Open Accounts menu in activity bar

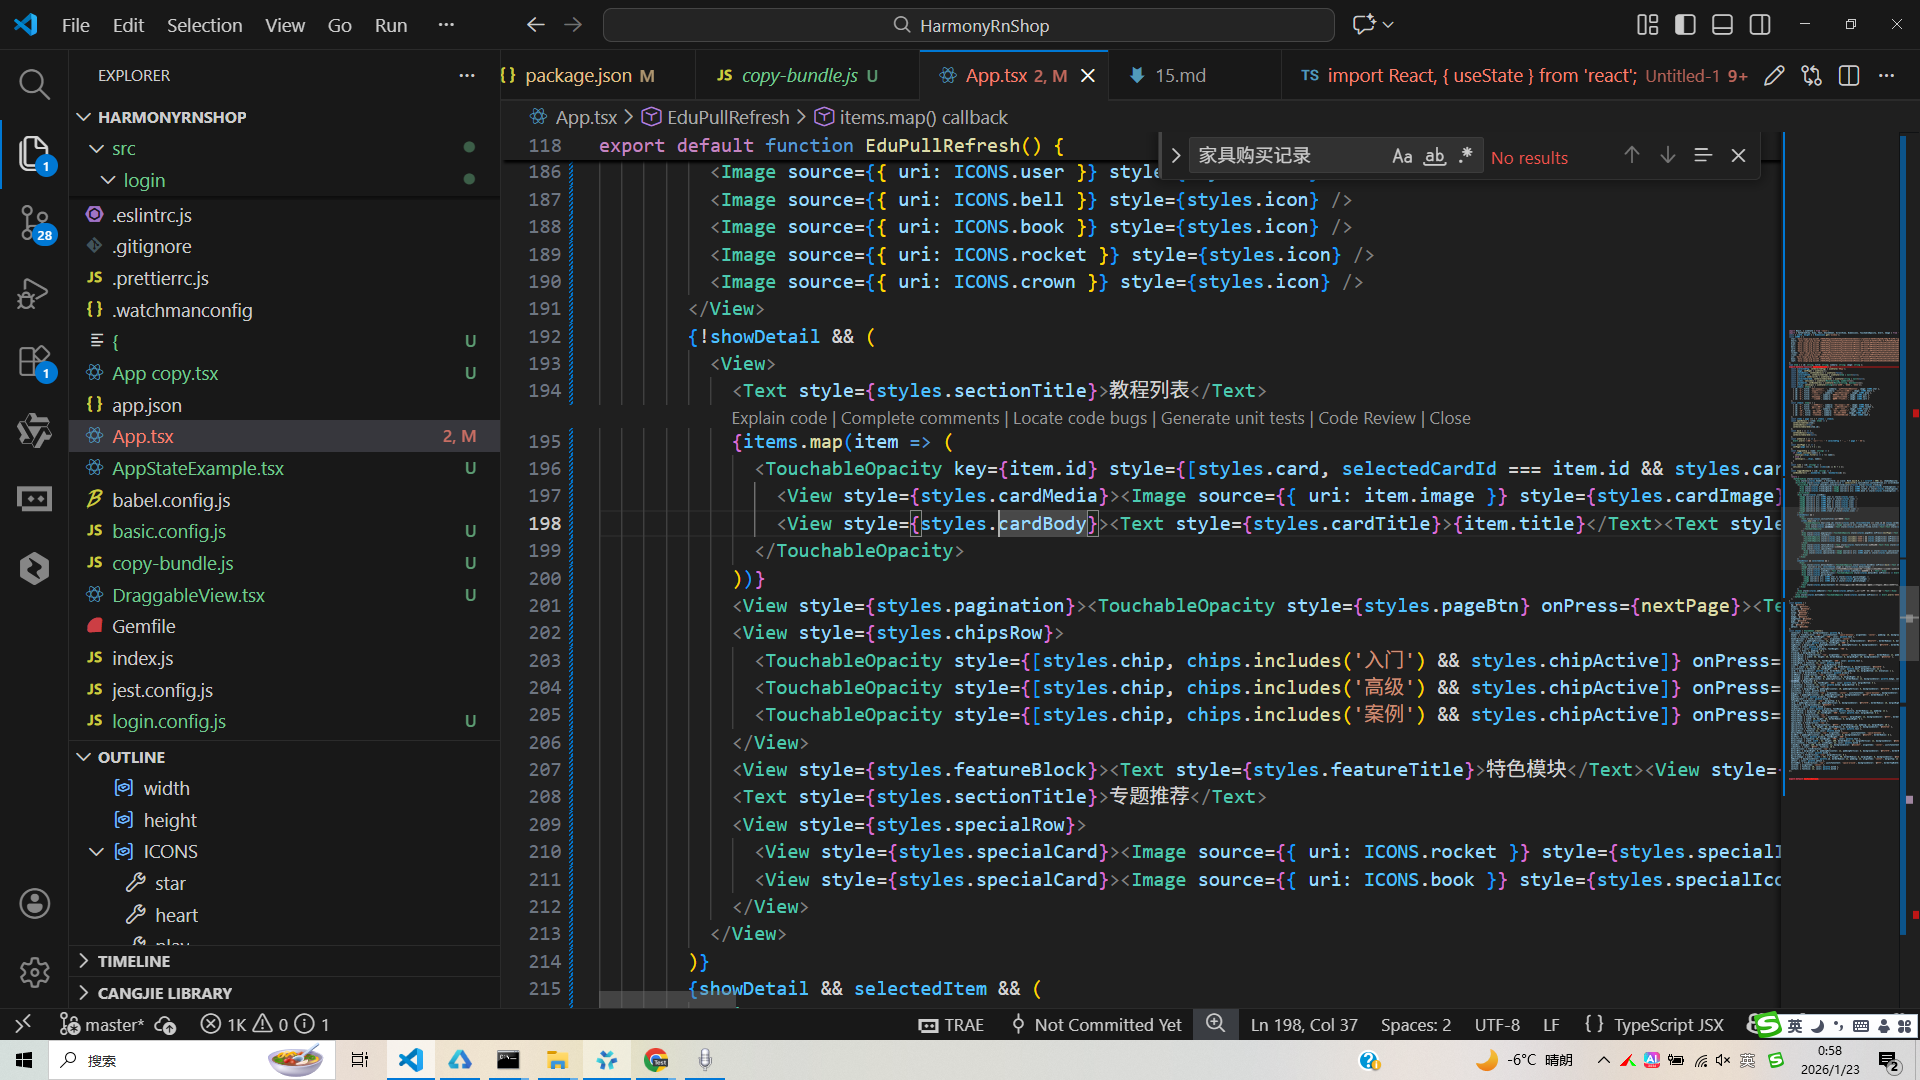click(34, 904)
